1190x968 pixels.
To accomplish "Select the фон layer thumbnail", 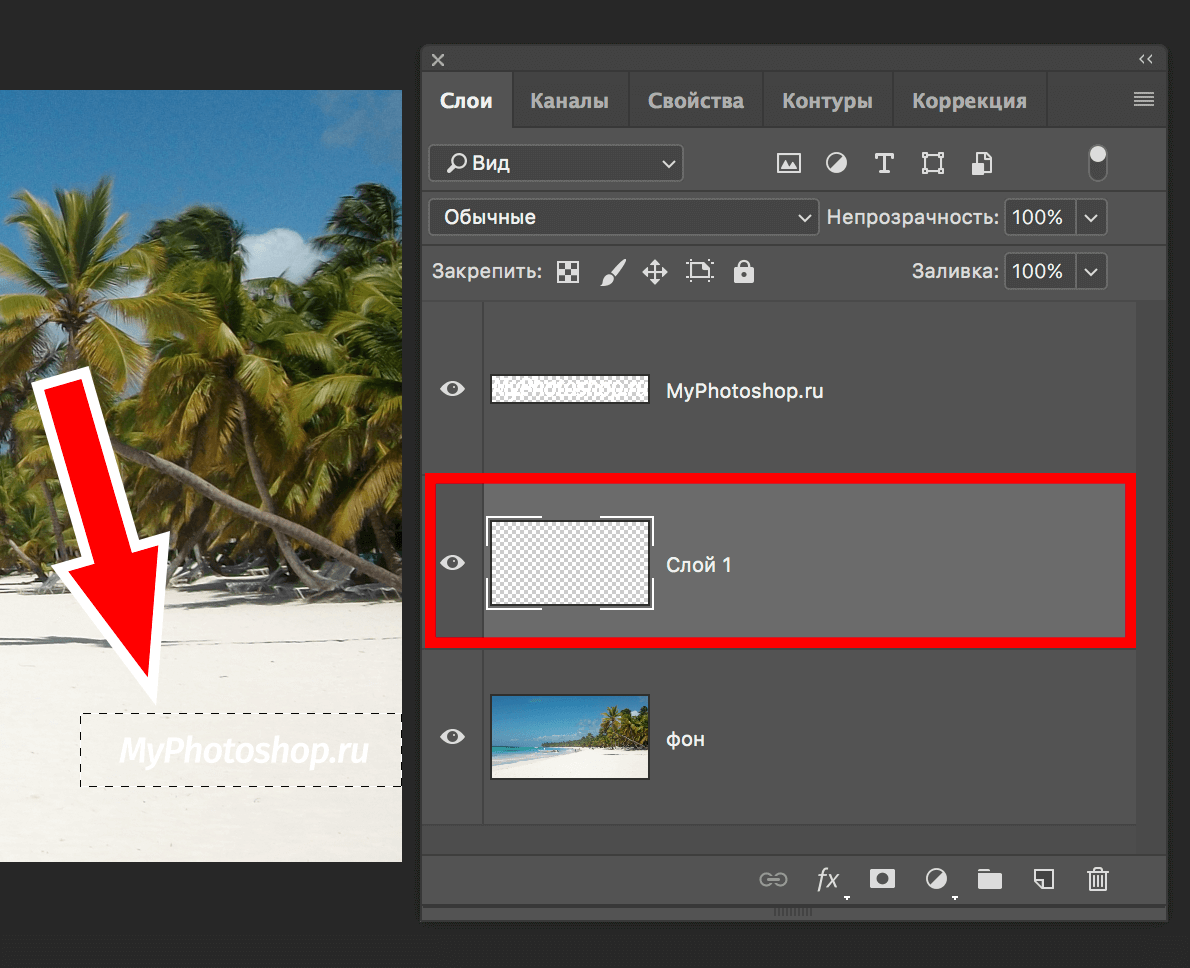I will pyautogui.click(x=570, y=737).
